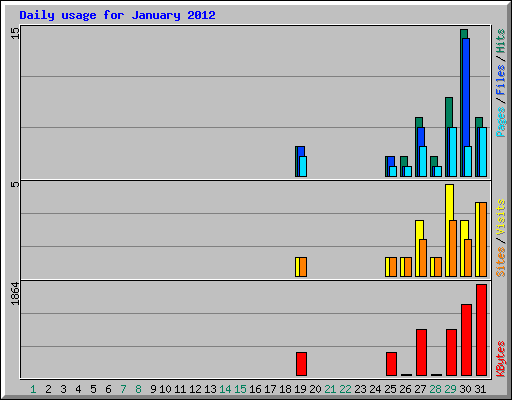Click the orange sites bar for day 31
The width and height of the screenshot is (512, 400).
click(x=483, y=239)
